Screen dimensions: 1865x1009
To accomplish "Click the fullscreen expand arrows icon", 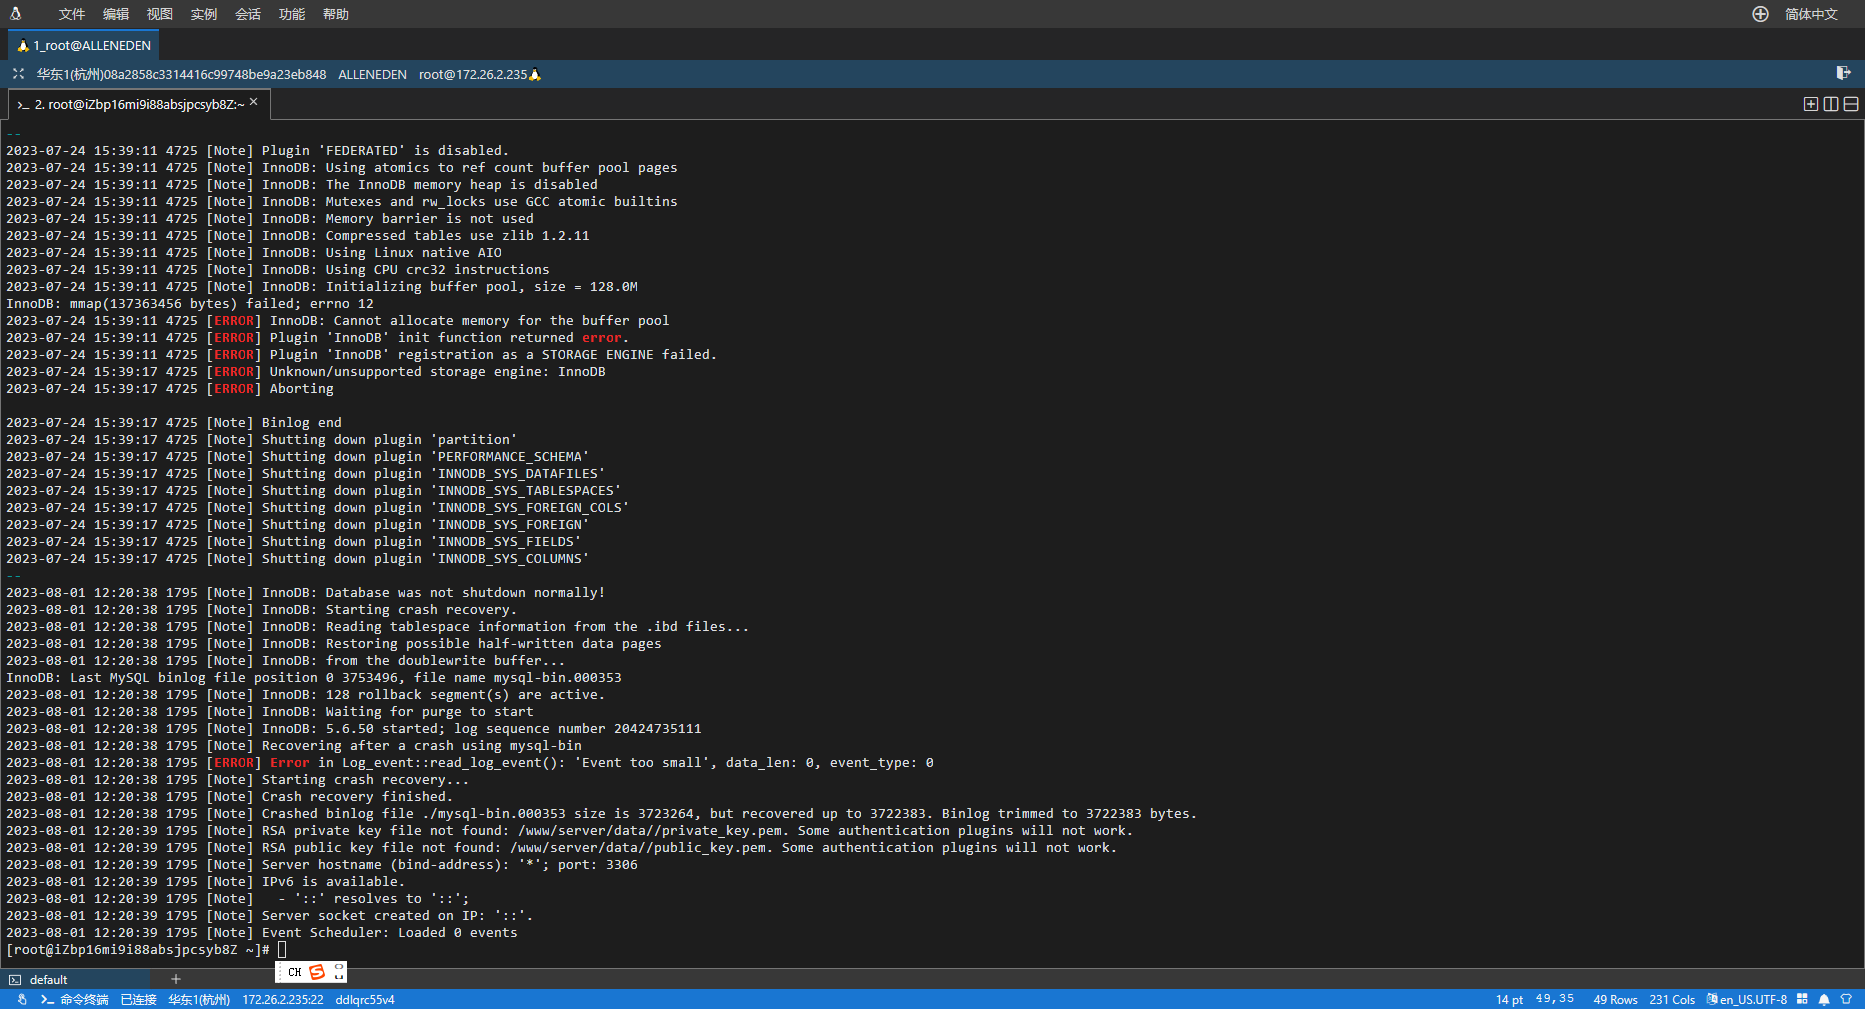I will pos(18,74).
